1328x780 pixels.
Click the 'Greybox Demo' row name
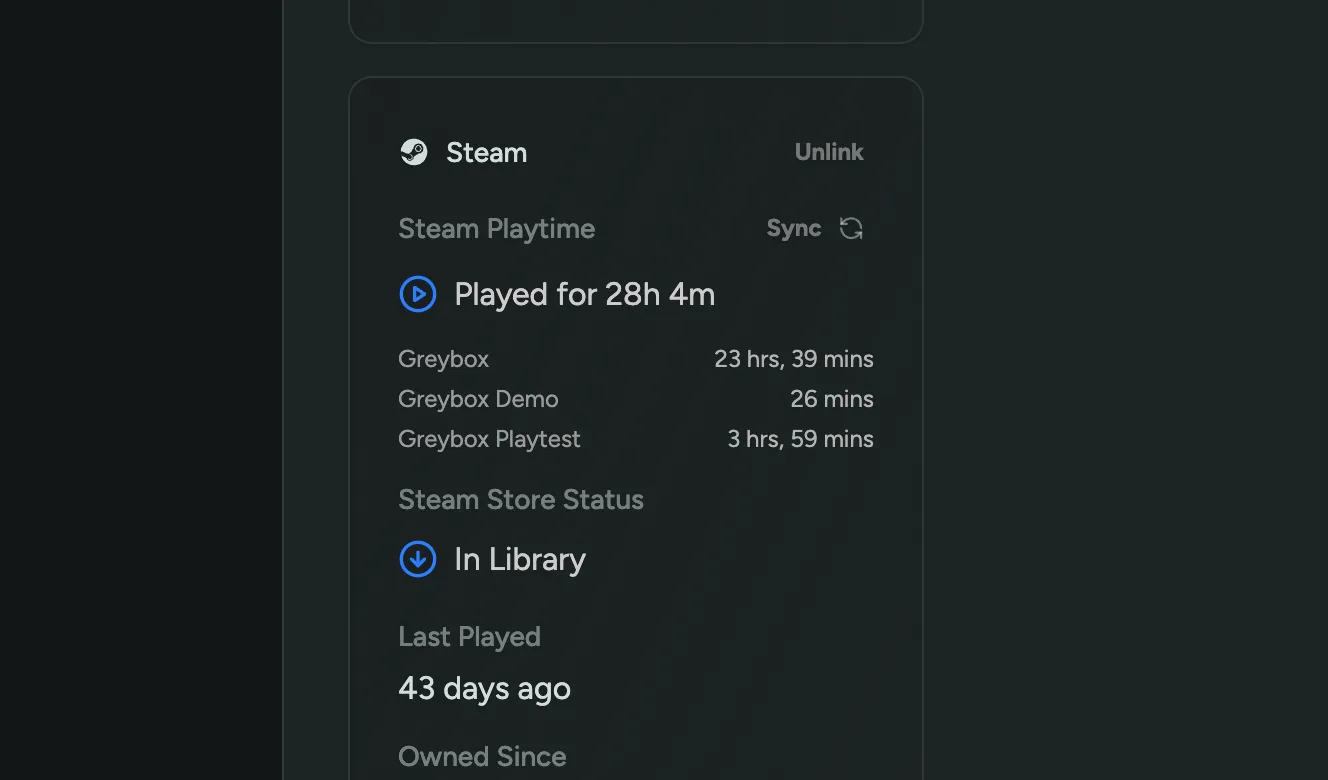point(478,399)
